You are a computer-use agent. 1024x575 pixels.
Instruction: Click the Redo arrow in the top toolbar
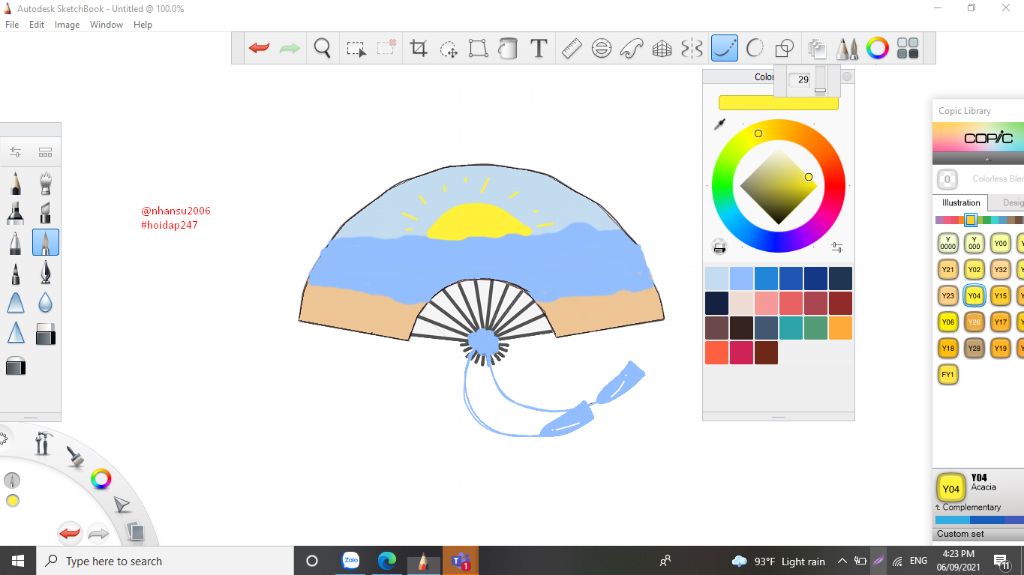(x=289, y=48)
